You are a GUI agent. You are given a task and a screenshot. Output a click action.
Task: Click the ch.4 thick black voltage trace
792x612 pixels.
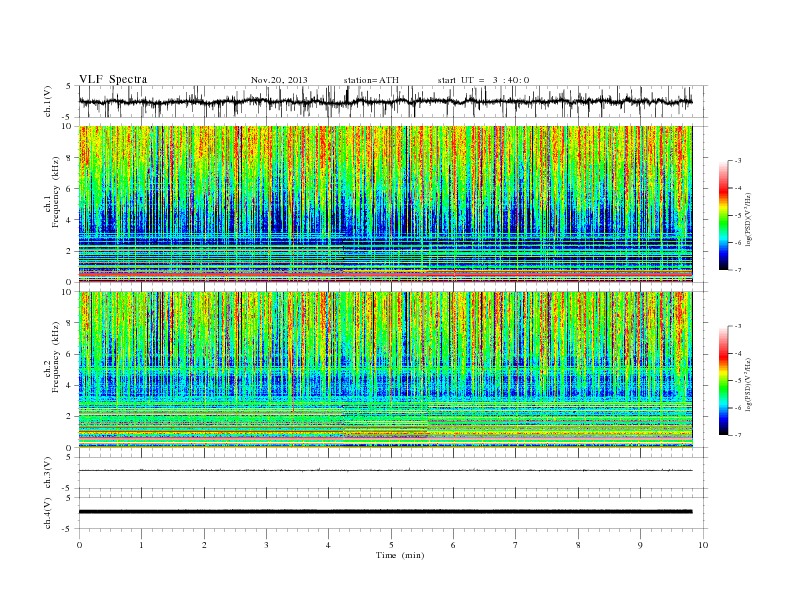385,512
